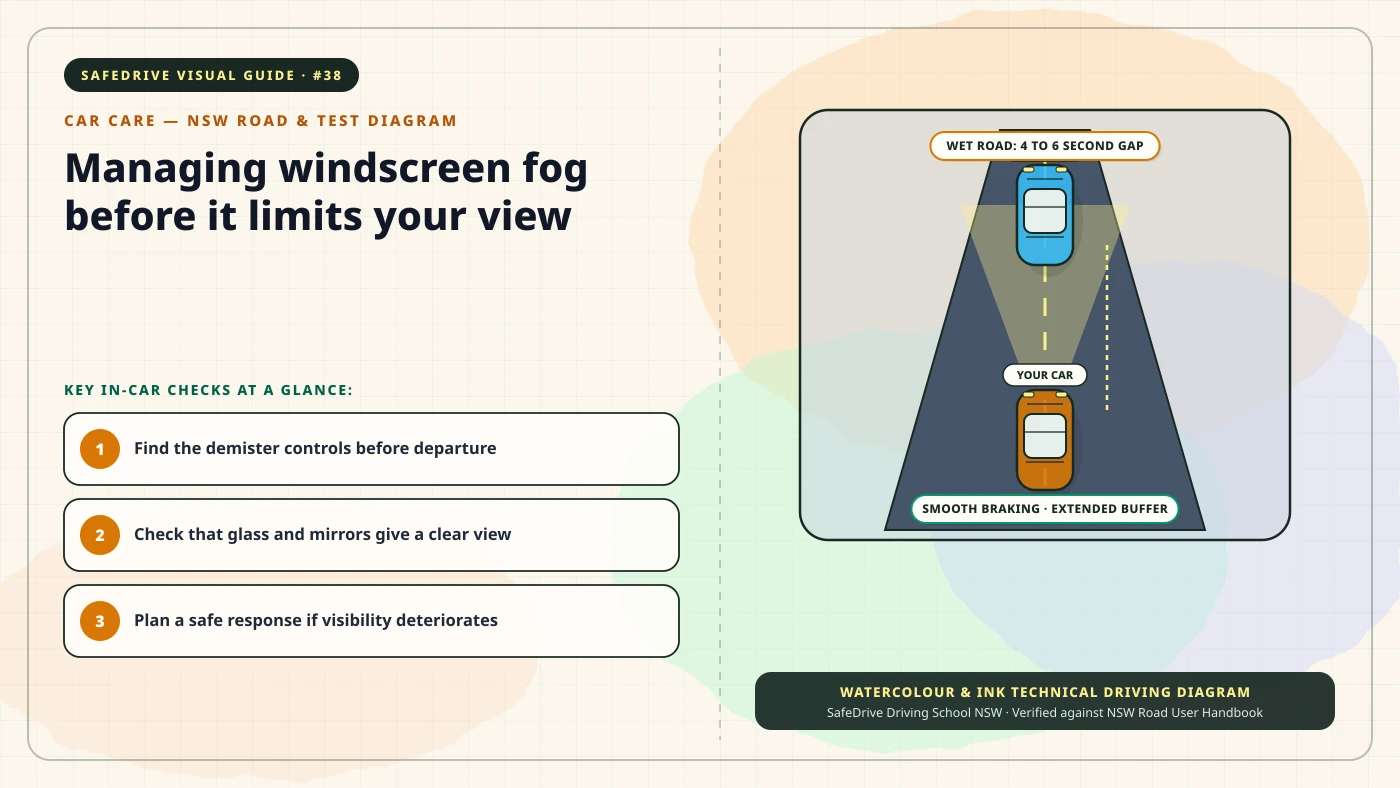Click the card 'Check that glass and mirrors give a clear view'
This screenshot has width=1400, height=788.
371,535
